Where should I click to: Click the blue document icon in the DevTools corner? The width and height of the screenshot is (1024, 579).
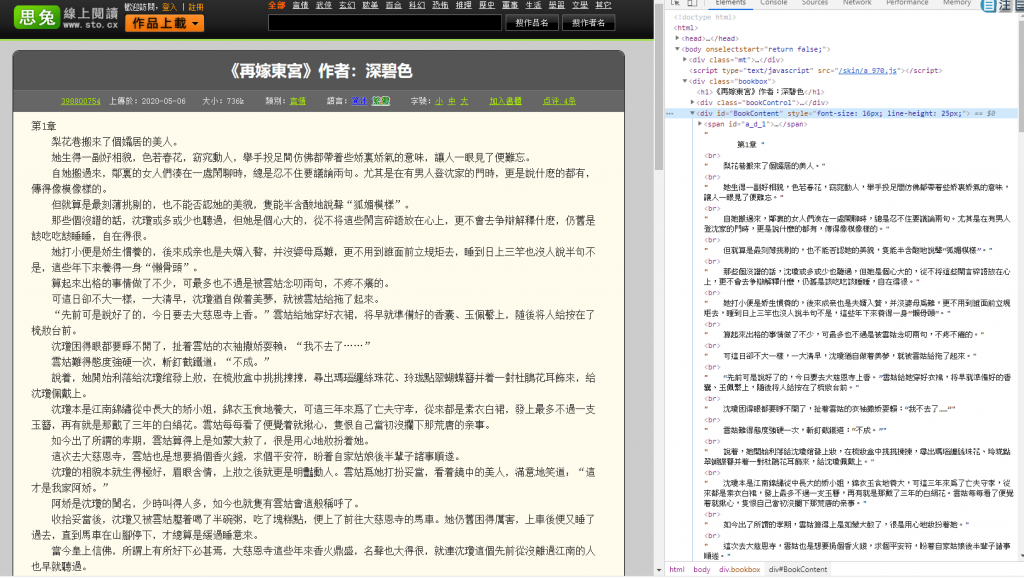[x=989, y=5]
